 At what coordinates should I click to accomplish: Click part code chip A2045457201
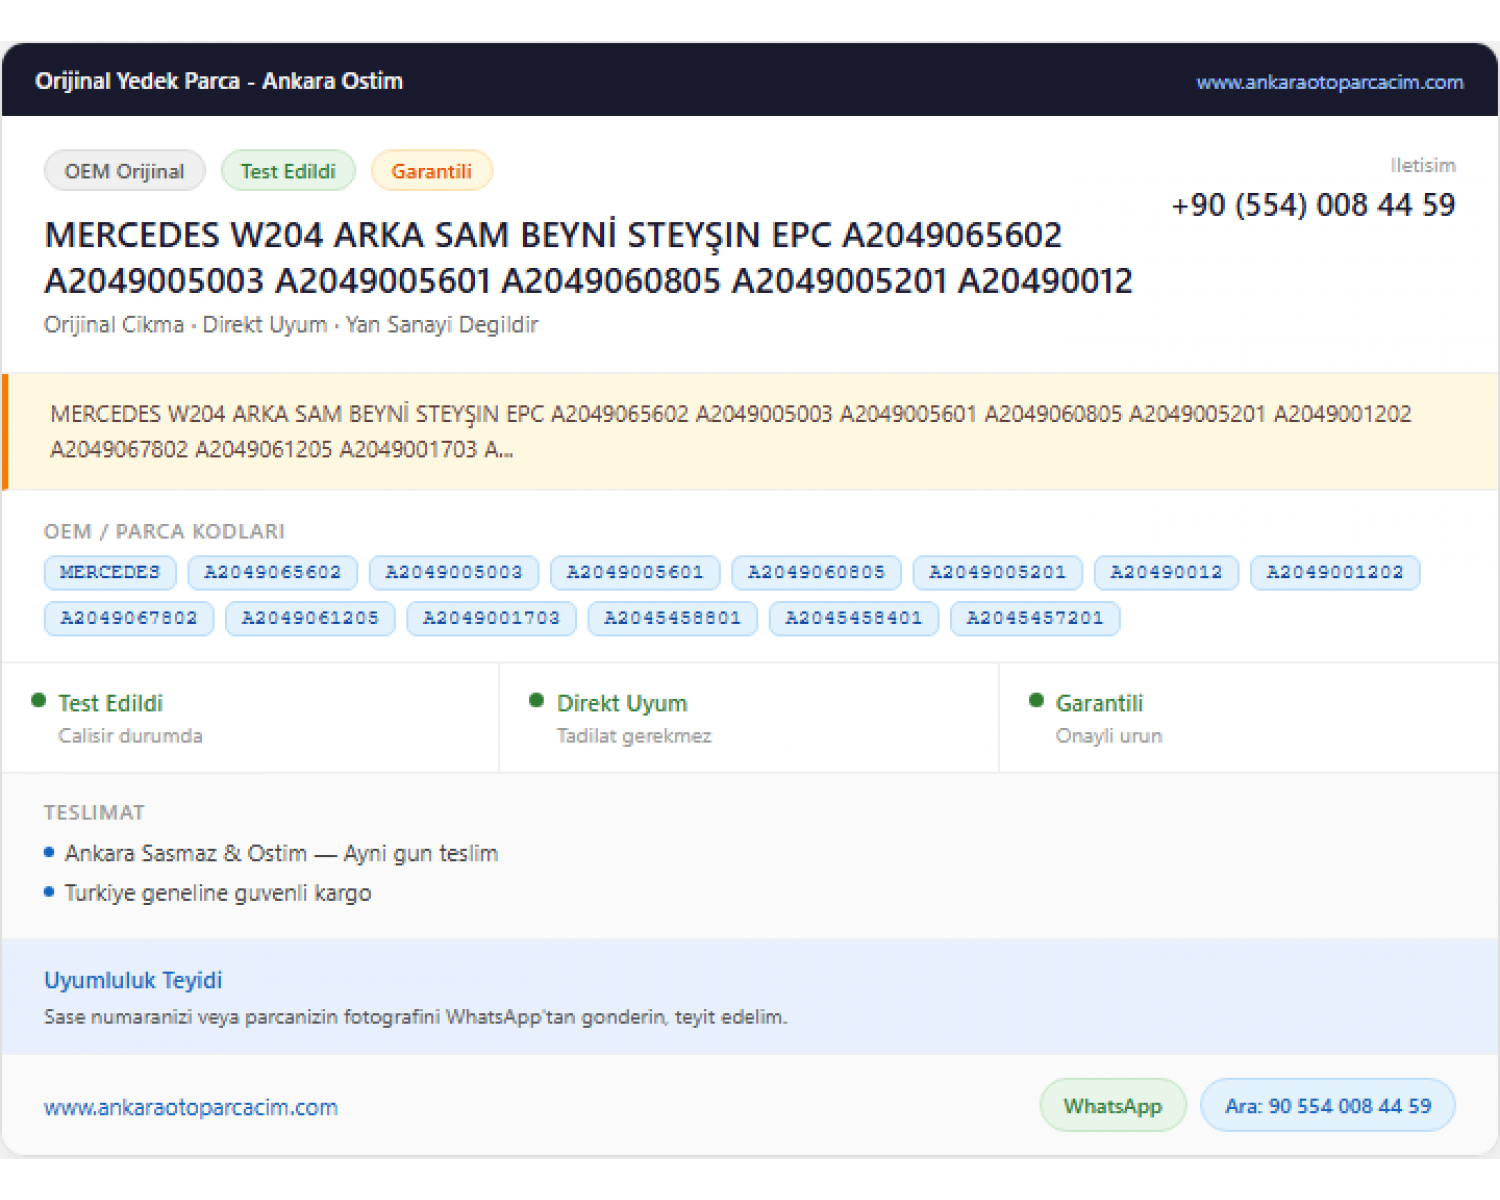[x=1035, y=618]
